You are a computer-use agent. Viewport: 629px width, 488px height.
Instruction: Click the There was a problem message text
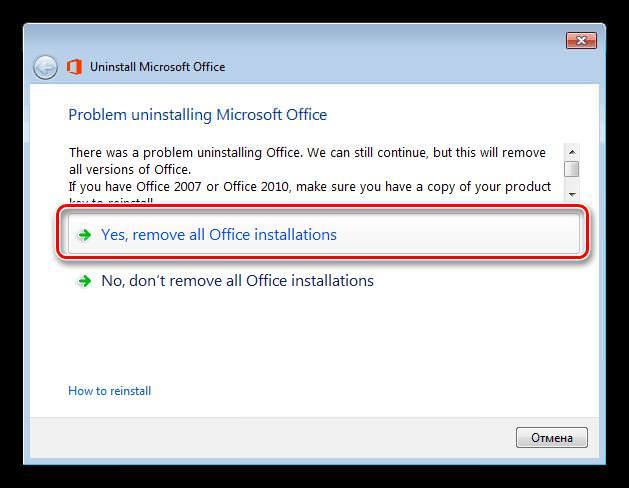point(307,161)
